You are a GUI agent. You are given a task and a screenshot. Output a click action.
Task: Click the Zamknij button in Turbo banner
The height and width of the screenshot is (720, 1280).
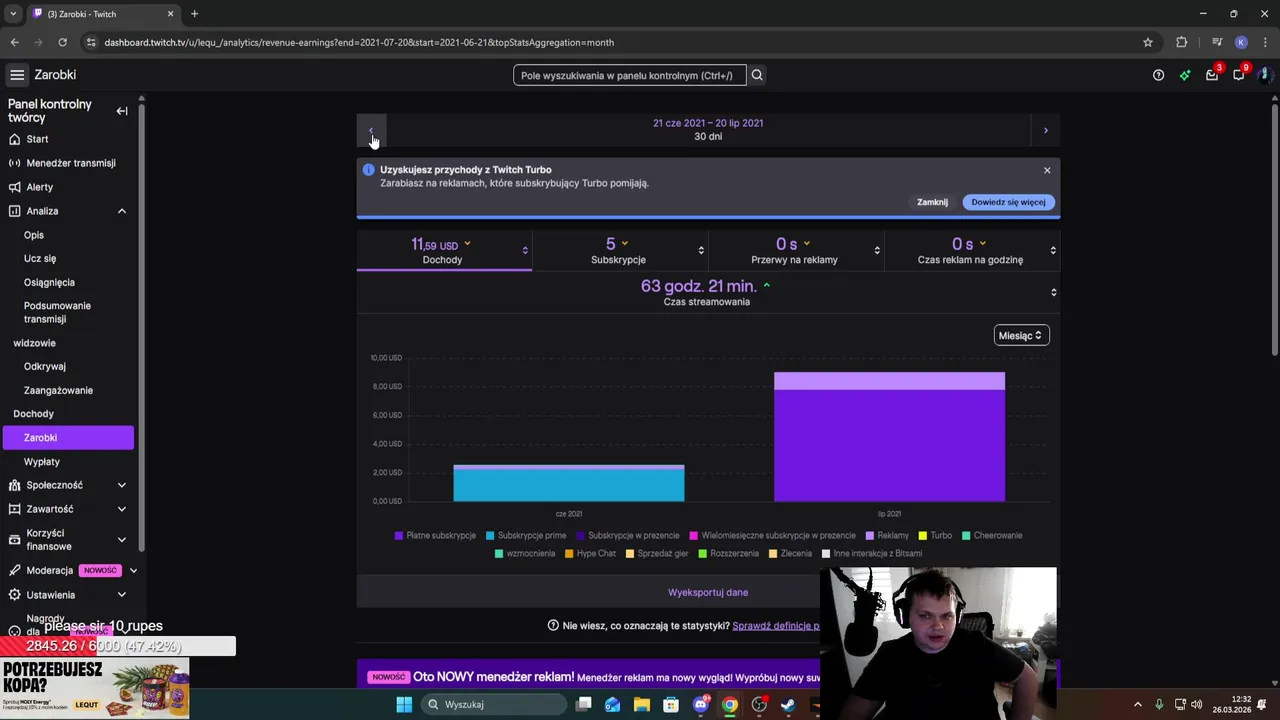[x=932, y=202]
